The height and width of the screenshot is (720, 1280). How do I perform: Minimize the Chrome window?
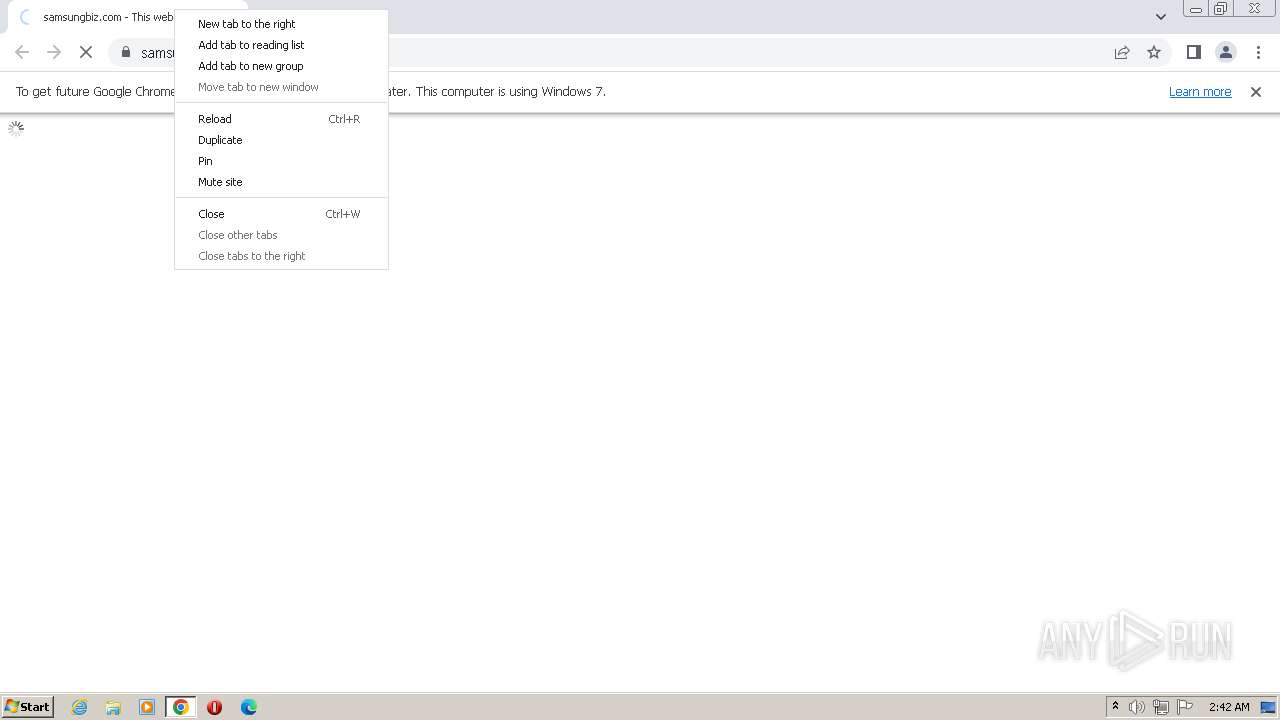(x=1195, y=9)
